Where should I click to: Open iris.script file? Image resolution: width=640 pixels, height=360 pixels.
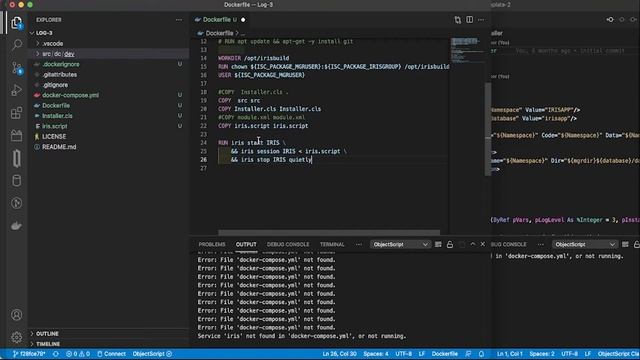click(x=55, y=126)
